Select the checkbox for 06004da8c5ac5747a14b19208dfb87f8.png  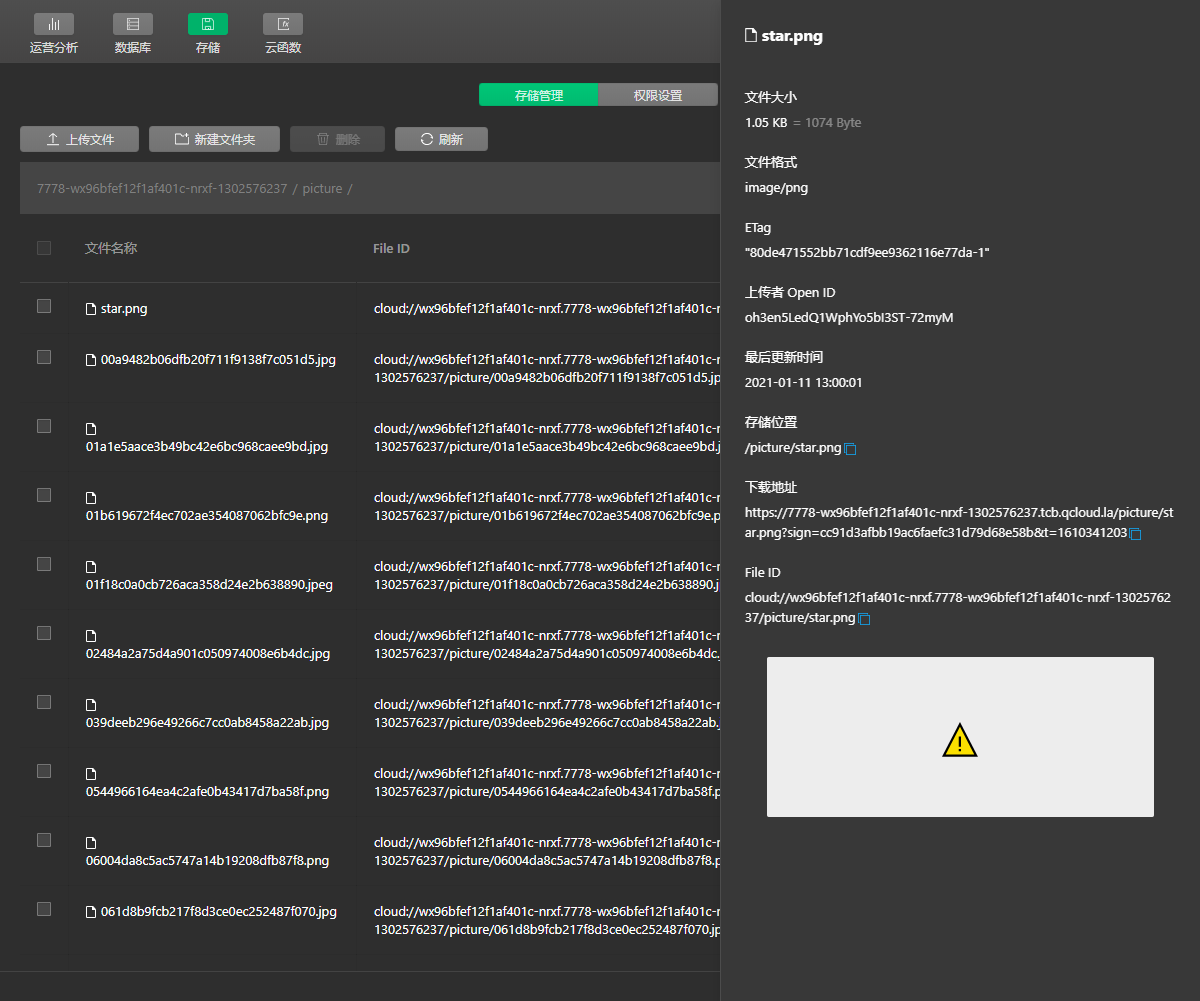(44, 840)
